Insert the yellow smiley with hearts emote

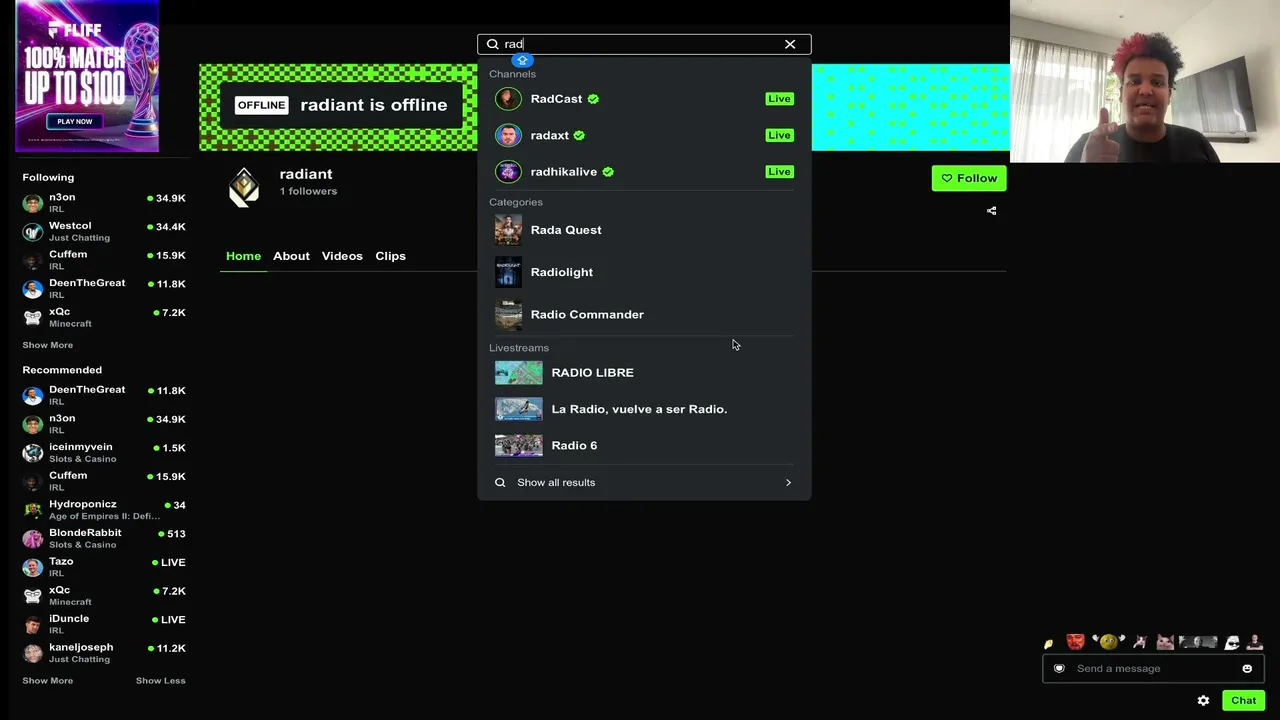1108,642
